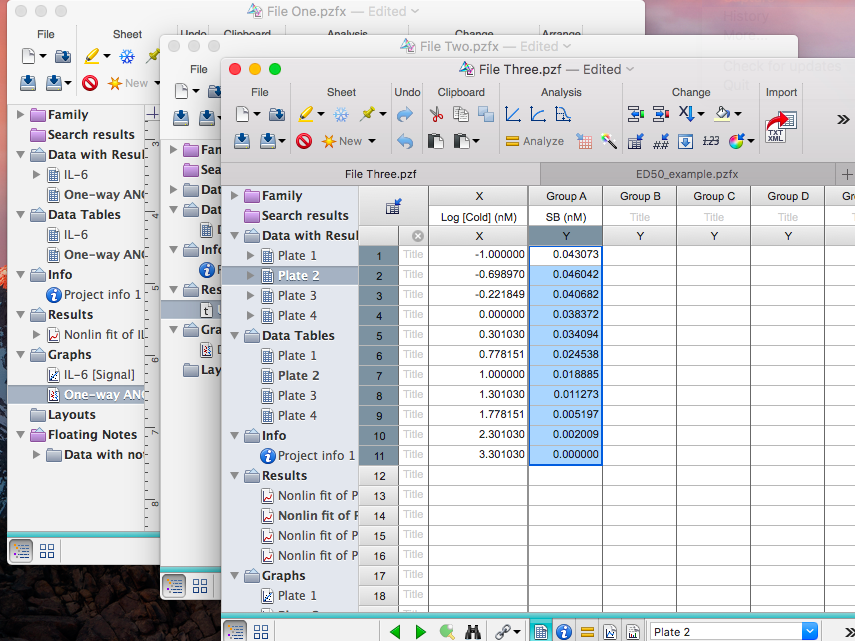Click the binoculars Find icon in bottom bar

point(474,631)
